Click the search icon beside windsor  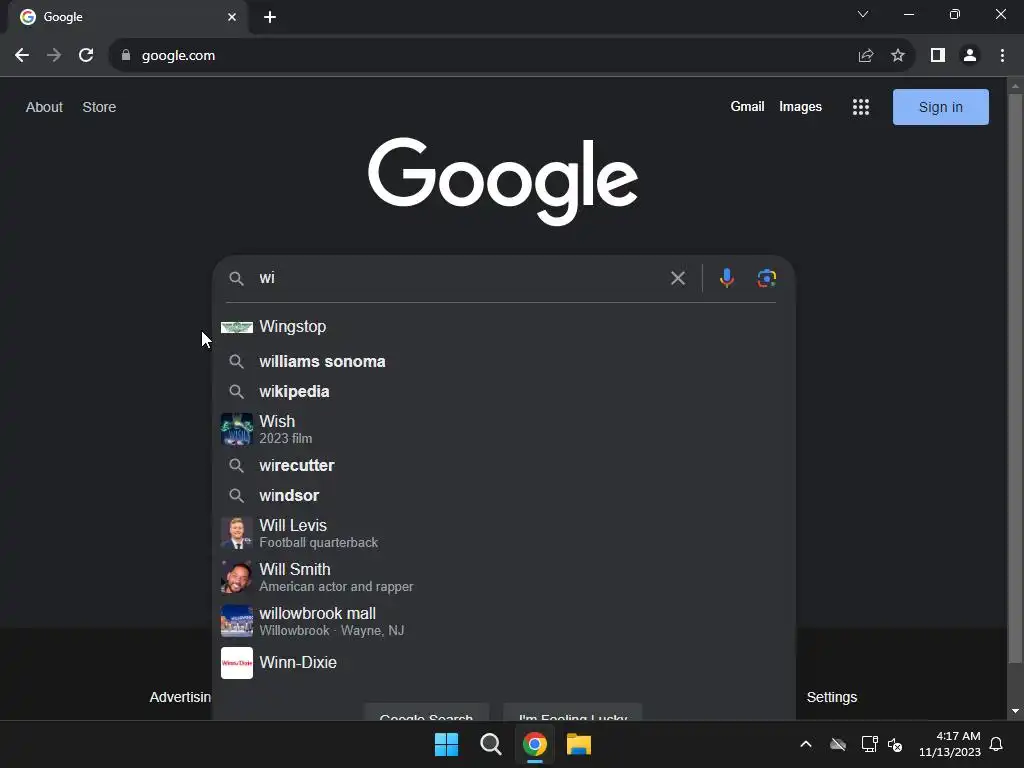click(x=236, y=495)
